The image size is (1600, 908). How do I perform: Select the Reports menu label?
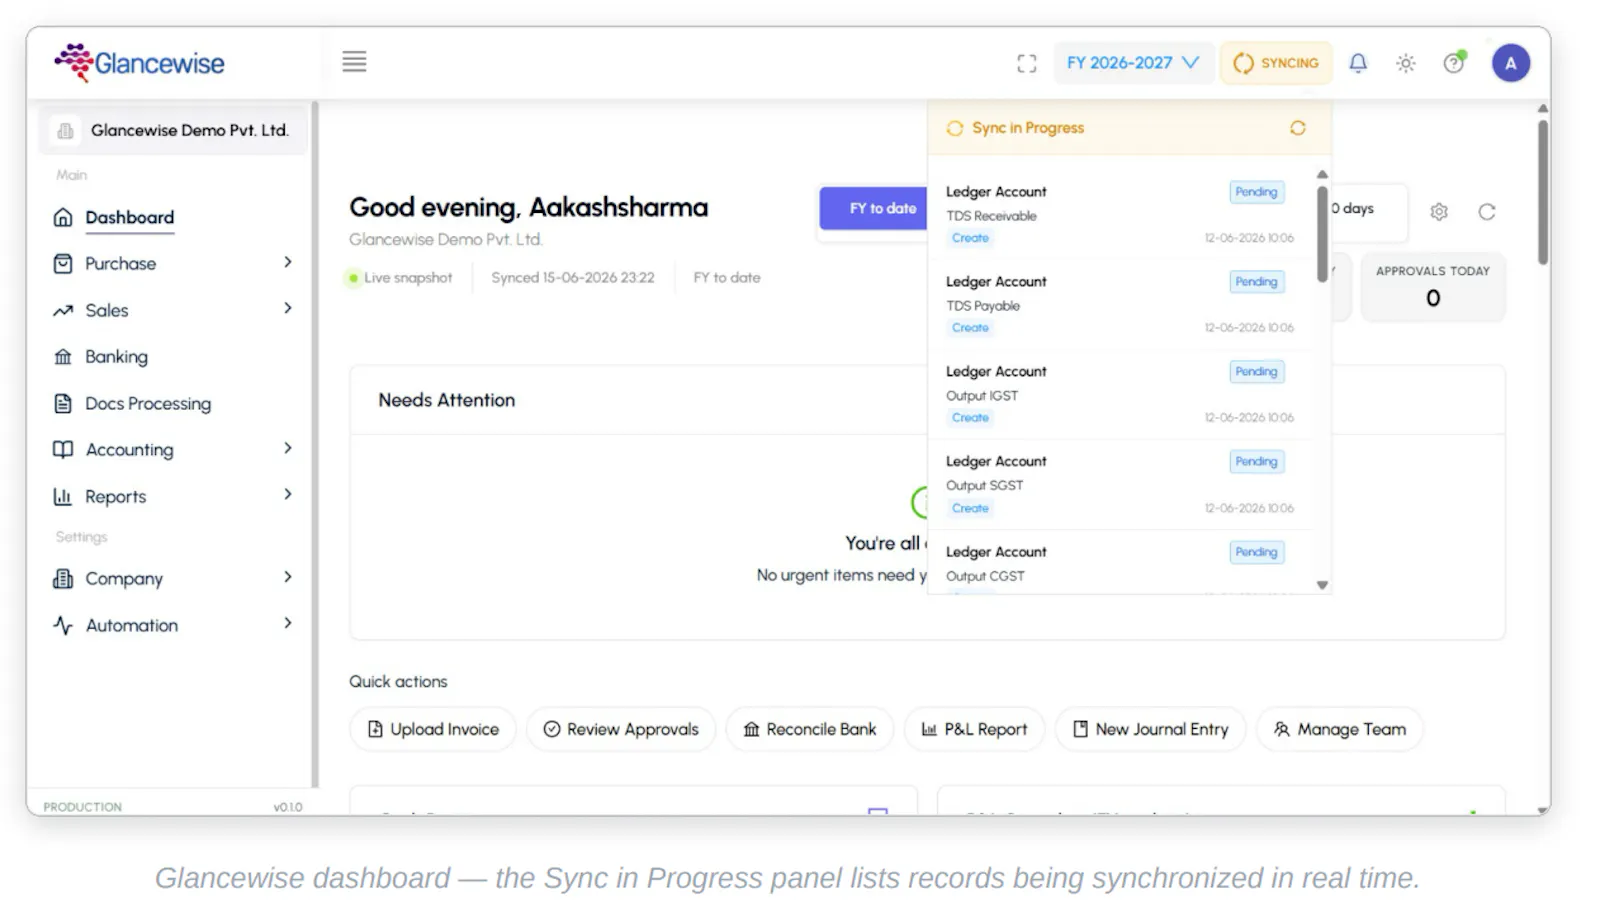(x=115, y=497)
